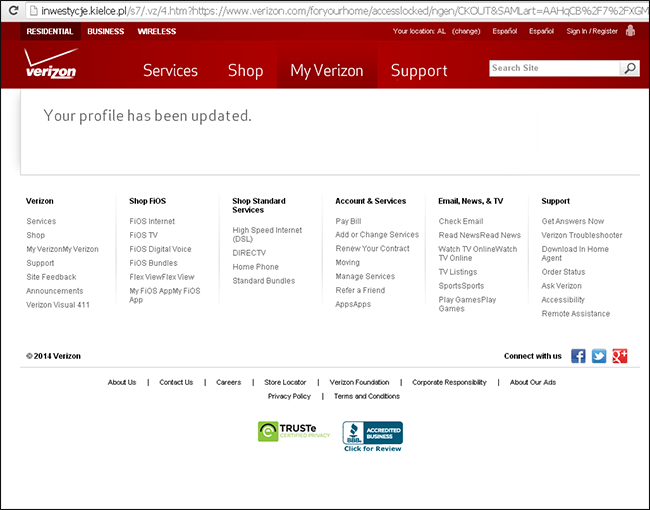Image resolution: width=650 pixels, height=510 pixels.
Task: Click the user profile icon beside Sign In
Action: tap(631, 31)
